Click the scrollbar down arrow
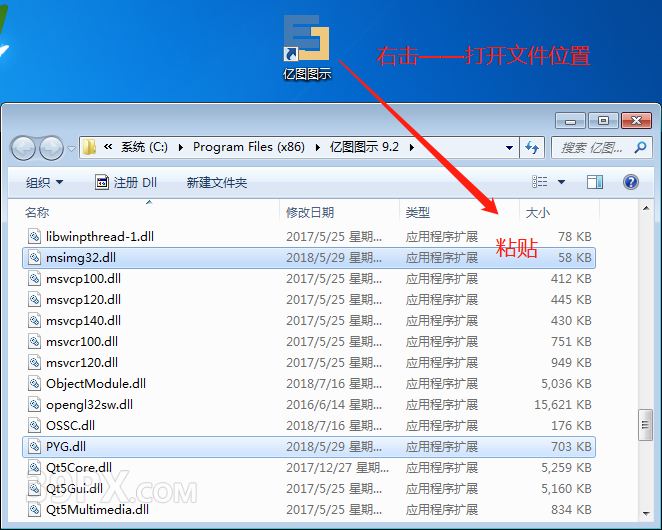The height and width of the screenshot is (530, 662). 646,514
